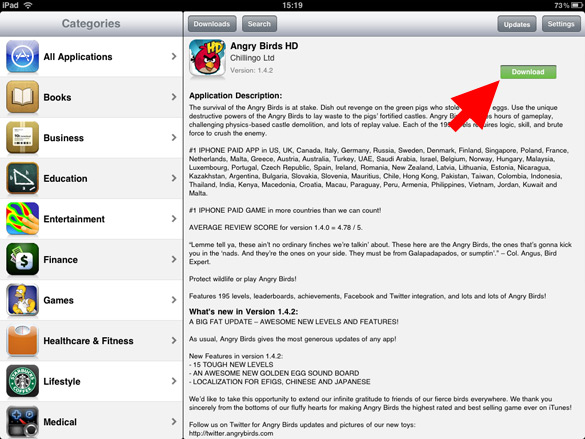Expand the Games category chevron
The width and height of the screenshot is (585, 439).
(174, 300)
